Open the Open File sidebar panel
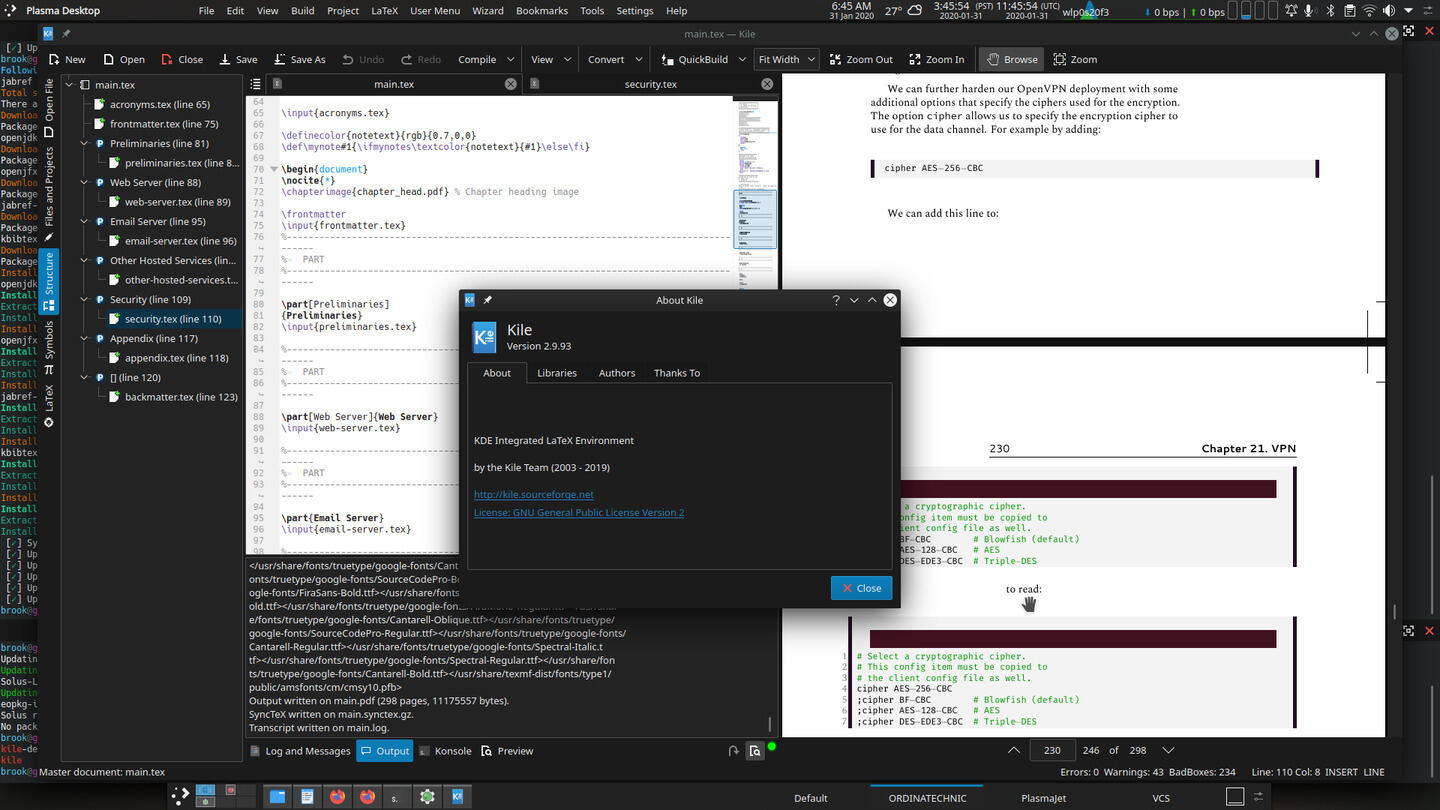Screen dimensions: 1440x810 [49, 108]
